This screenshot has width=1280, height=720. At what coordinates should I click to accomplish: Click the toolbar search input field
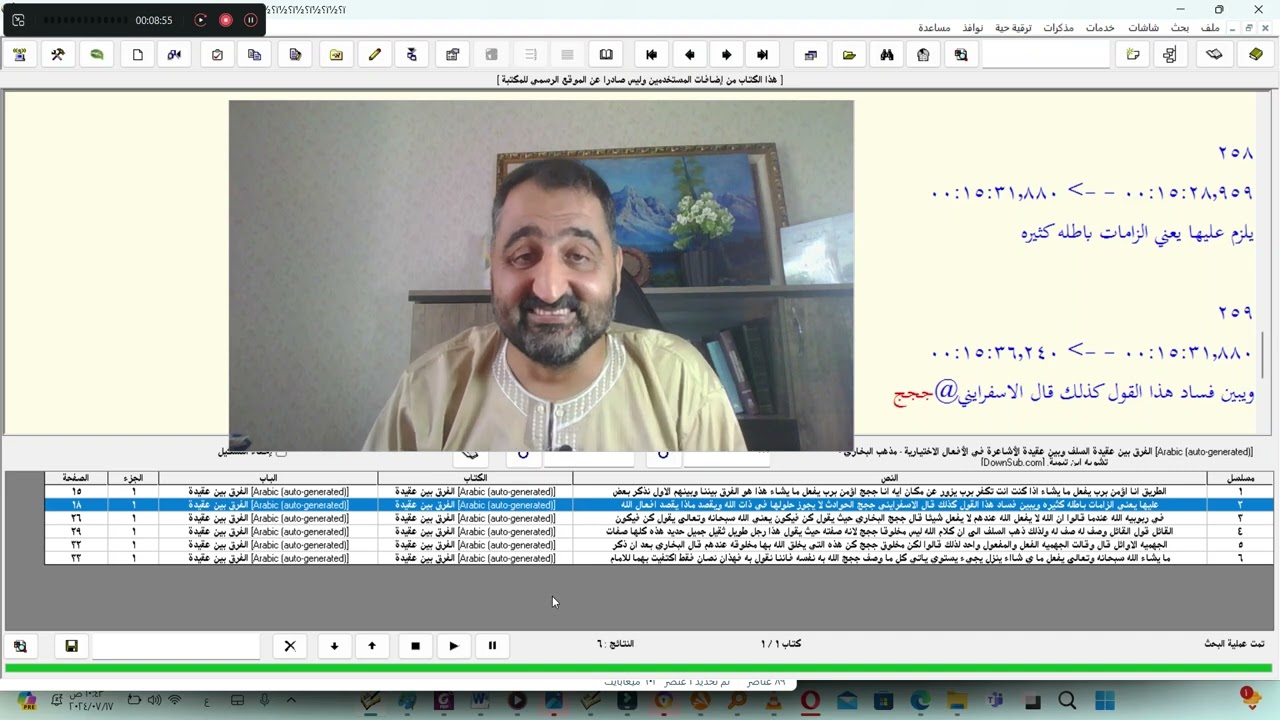(x=1045, y=55)
